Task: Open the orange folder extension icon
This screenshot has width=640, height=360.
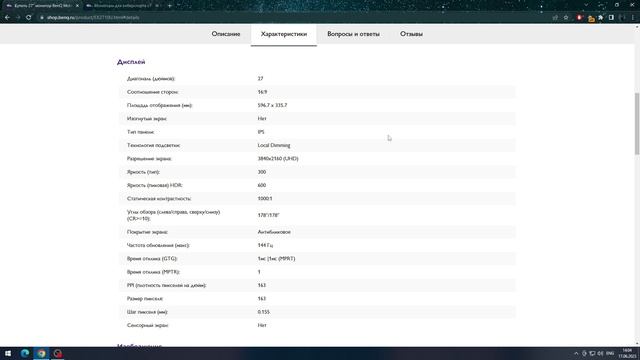Action: pyautogui.click(x=591, y=18)
